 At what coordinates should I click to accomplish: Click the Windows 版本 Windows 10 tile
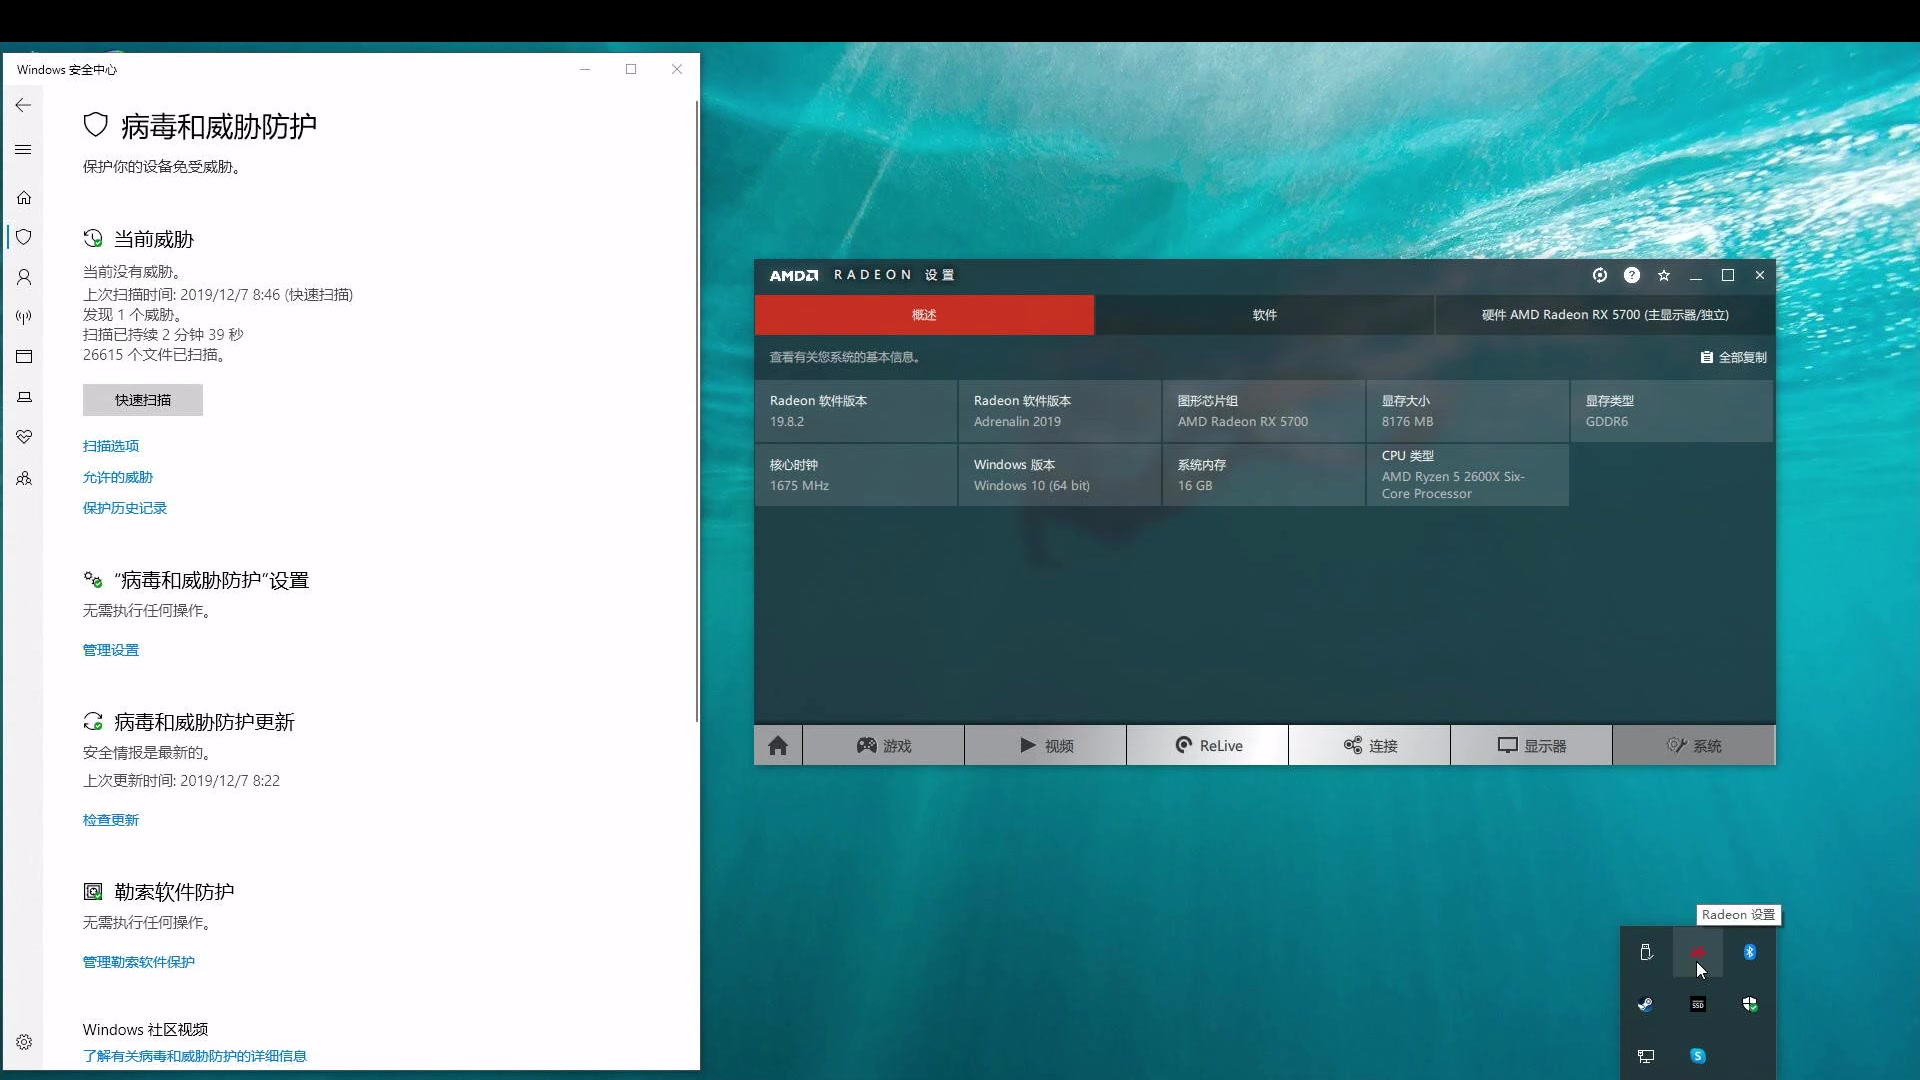click(1060, 475)
